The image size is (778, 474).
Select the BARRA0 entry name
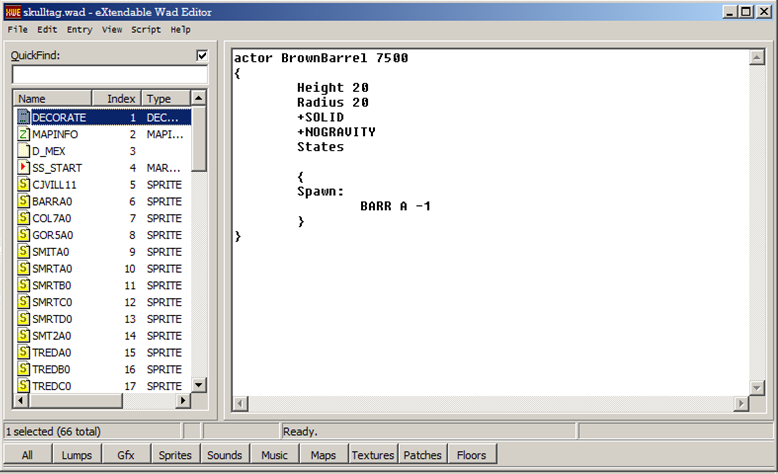point(52,201)
